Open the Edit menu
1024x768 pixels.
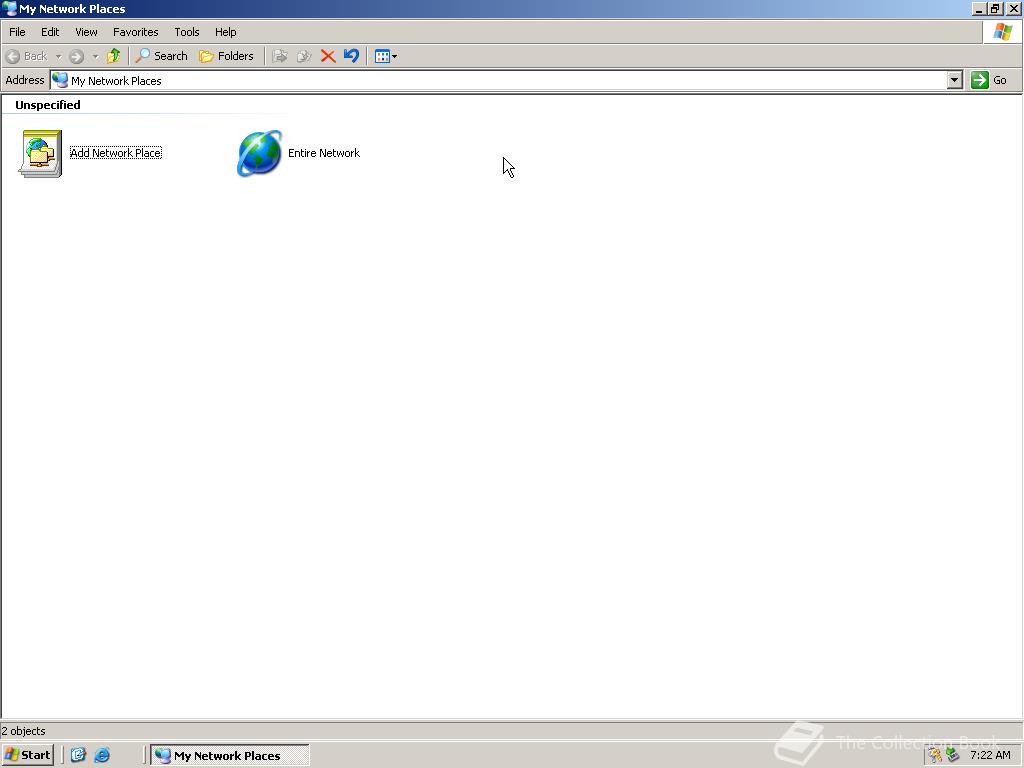(50, 32)
